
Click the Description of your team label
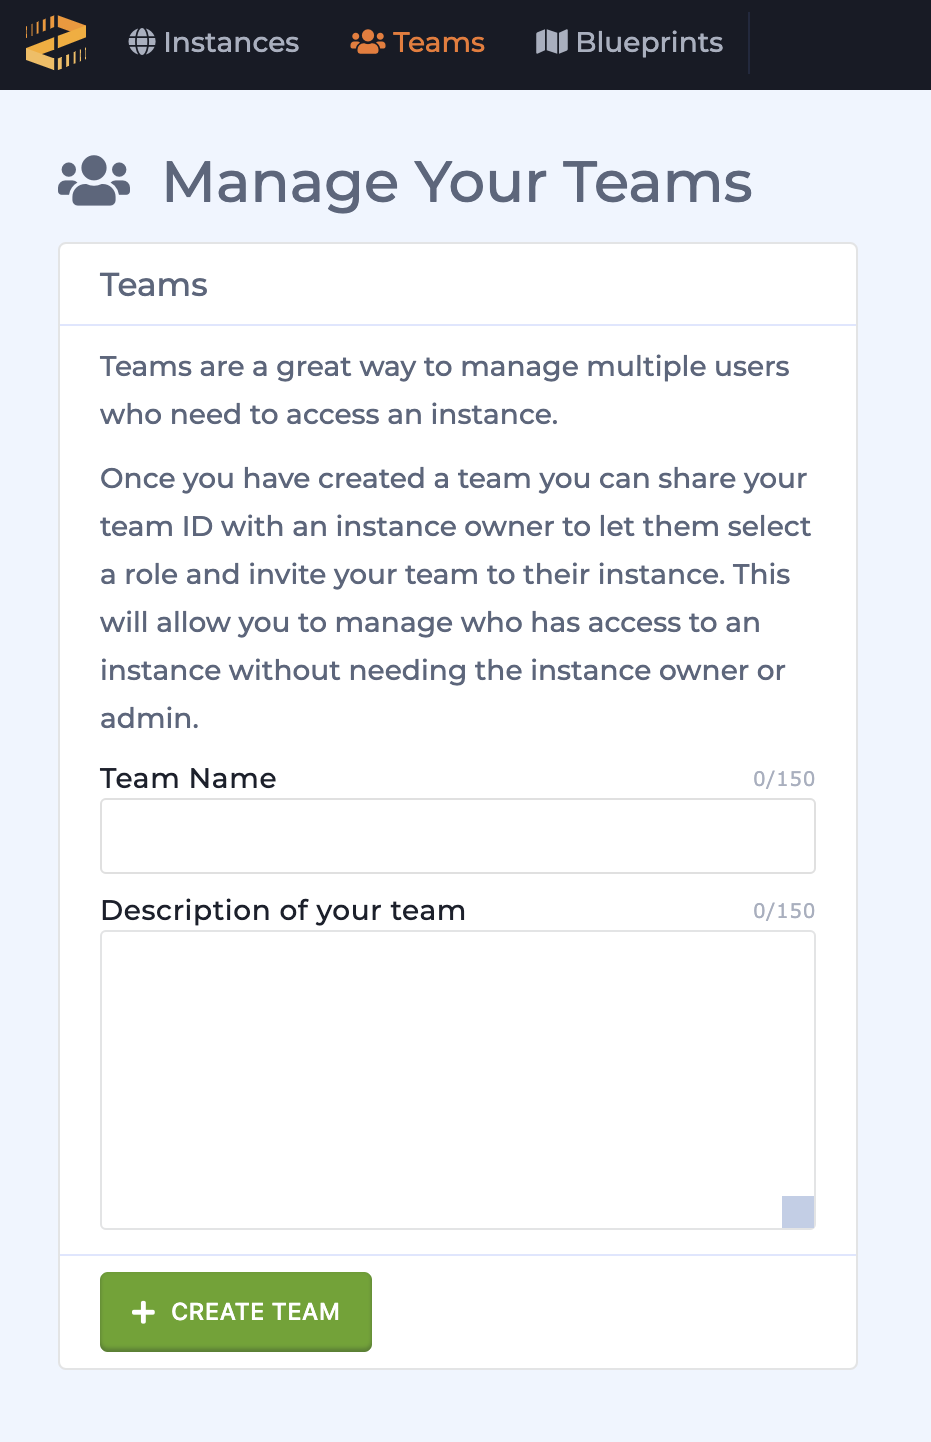[283, 910]
